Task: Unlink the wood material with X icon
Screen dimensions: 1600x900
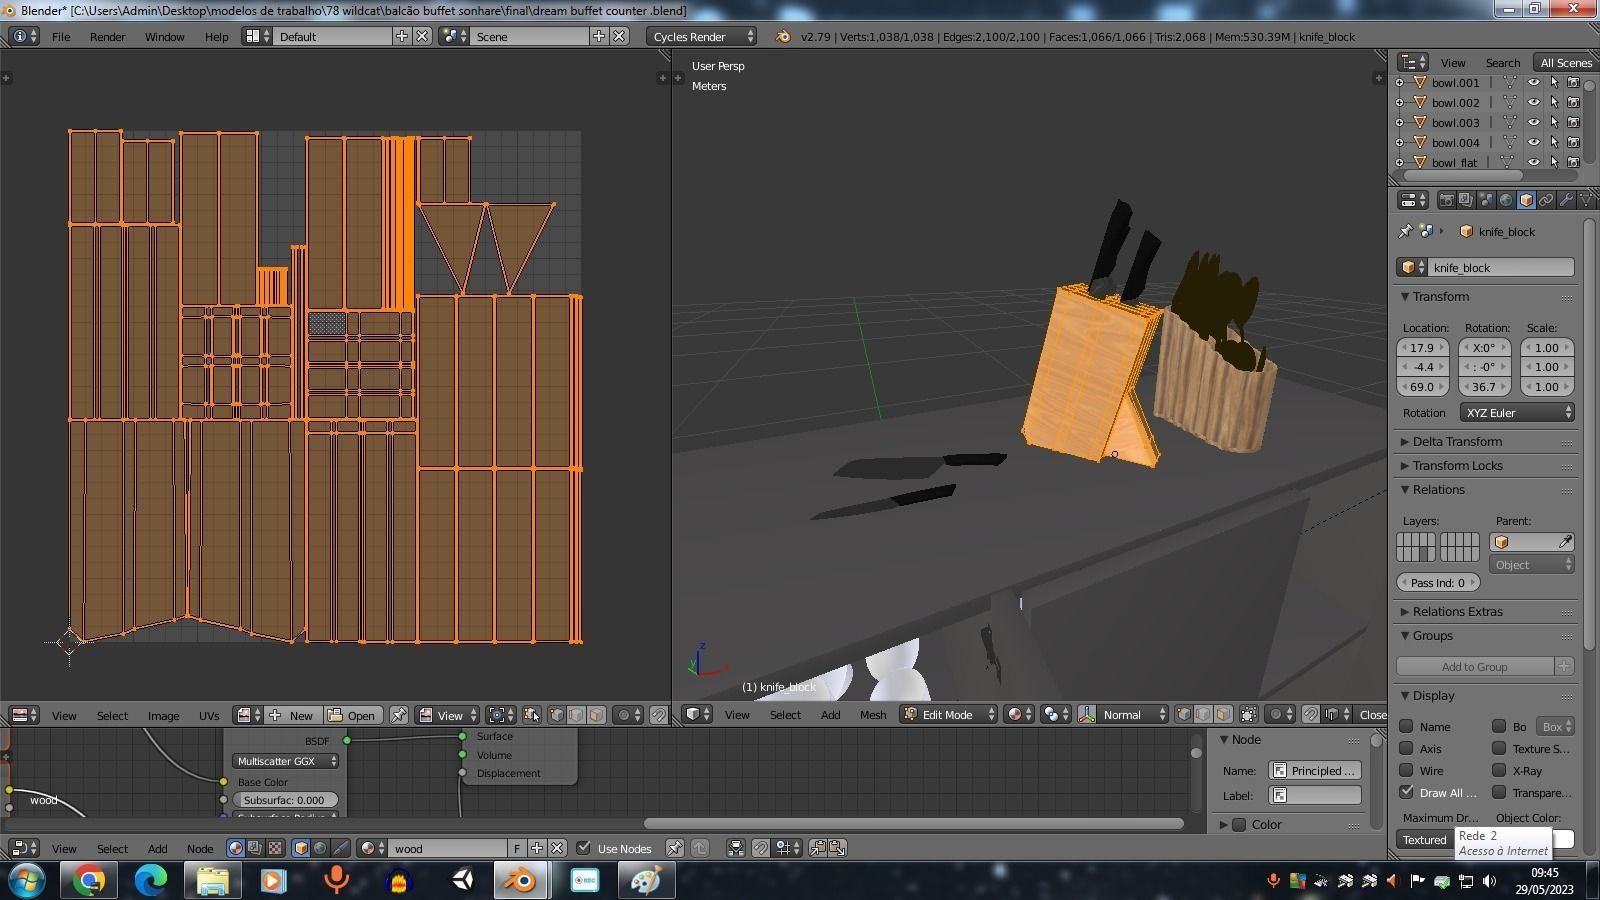Action: pyautogui.click(x=557, y=848)
